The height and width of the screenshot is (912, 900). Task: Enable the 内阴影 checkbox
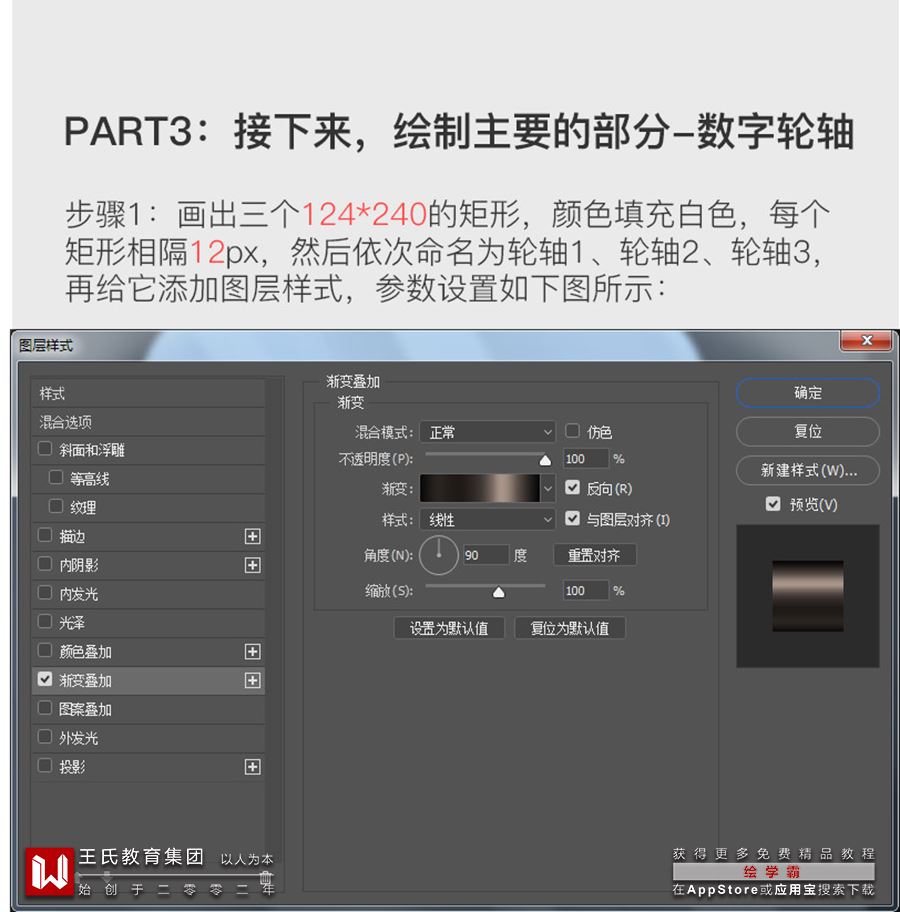45,563
